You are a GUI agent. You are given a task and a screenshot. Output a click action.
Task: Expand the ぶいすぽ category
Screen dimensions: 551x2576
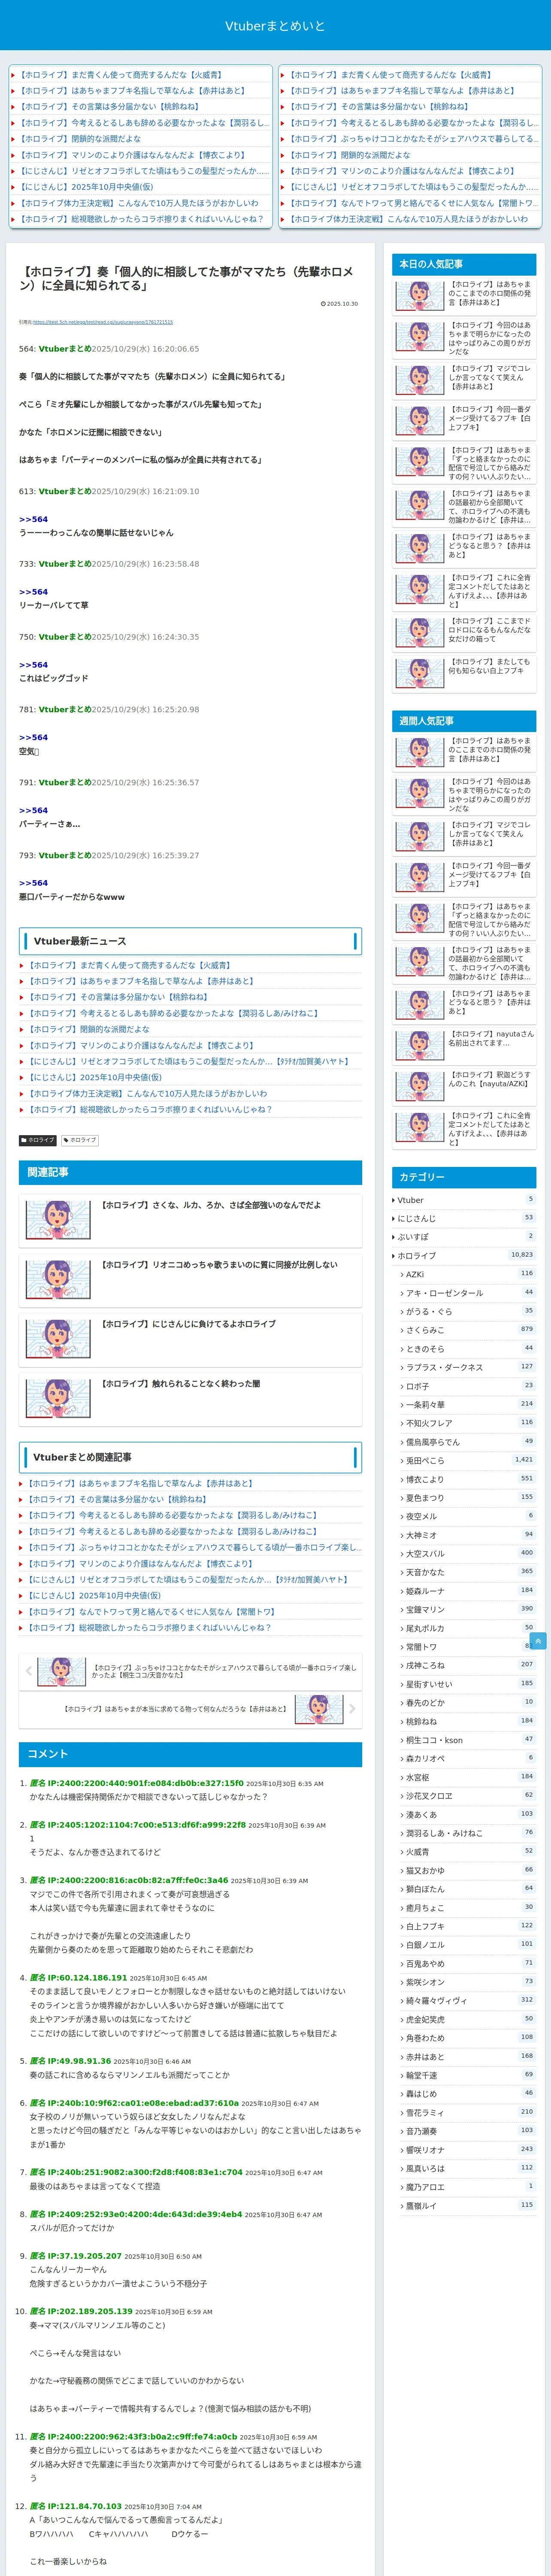point(464,1237)
